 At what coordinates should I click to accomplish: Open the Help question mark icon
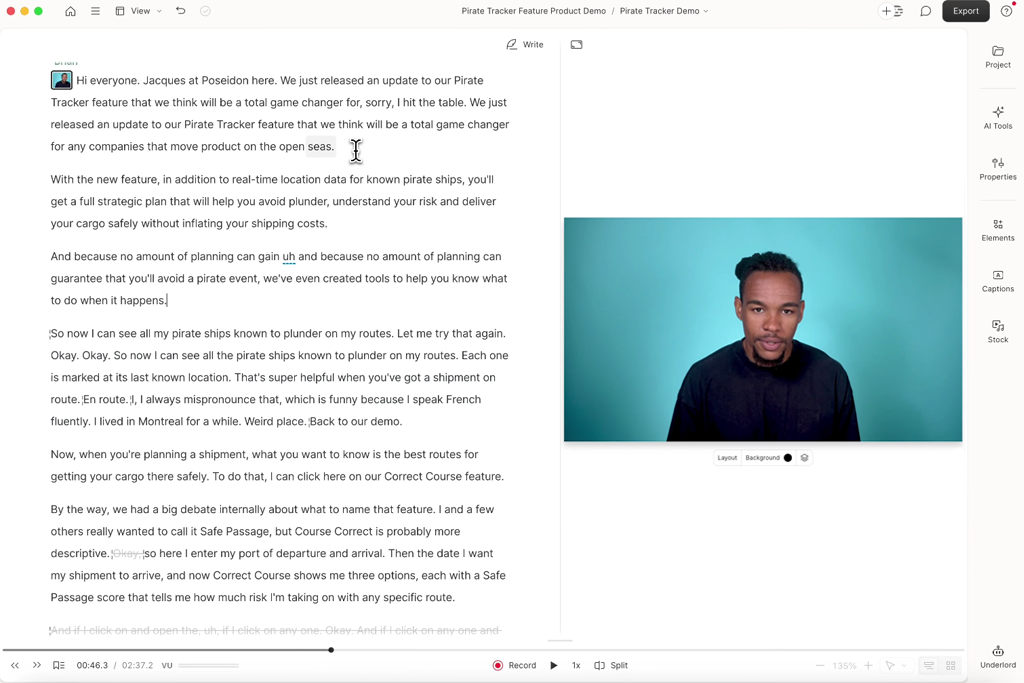pyautogui.click(x=1006, y=11)
